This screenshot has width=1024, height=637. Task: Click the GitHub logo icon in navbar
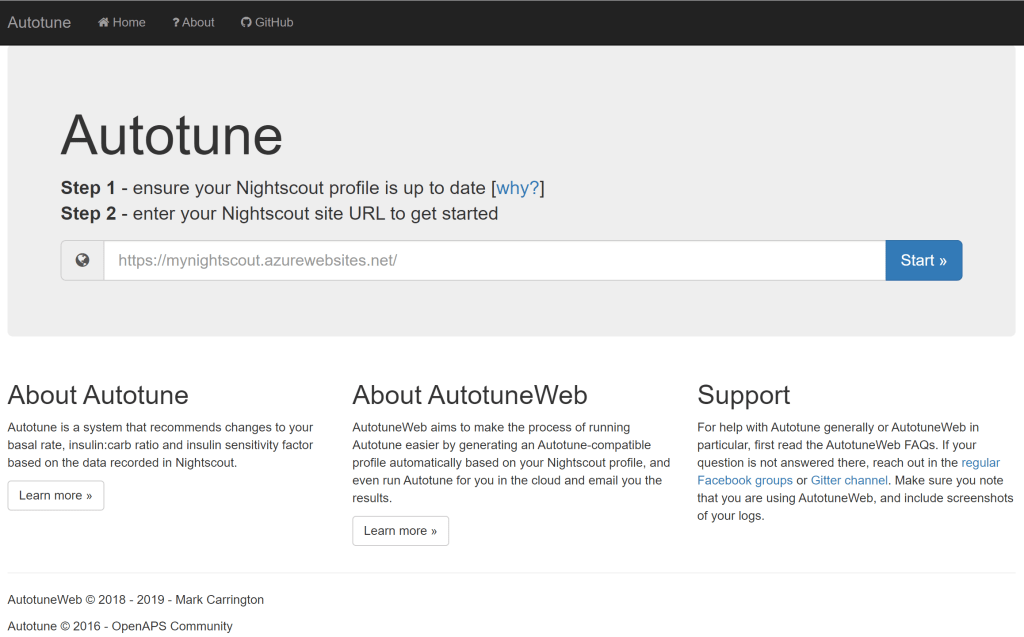246,22
